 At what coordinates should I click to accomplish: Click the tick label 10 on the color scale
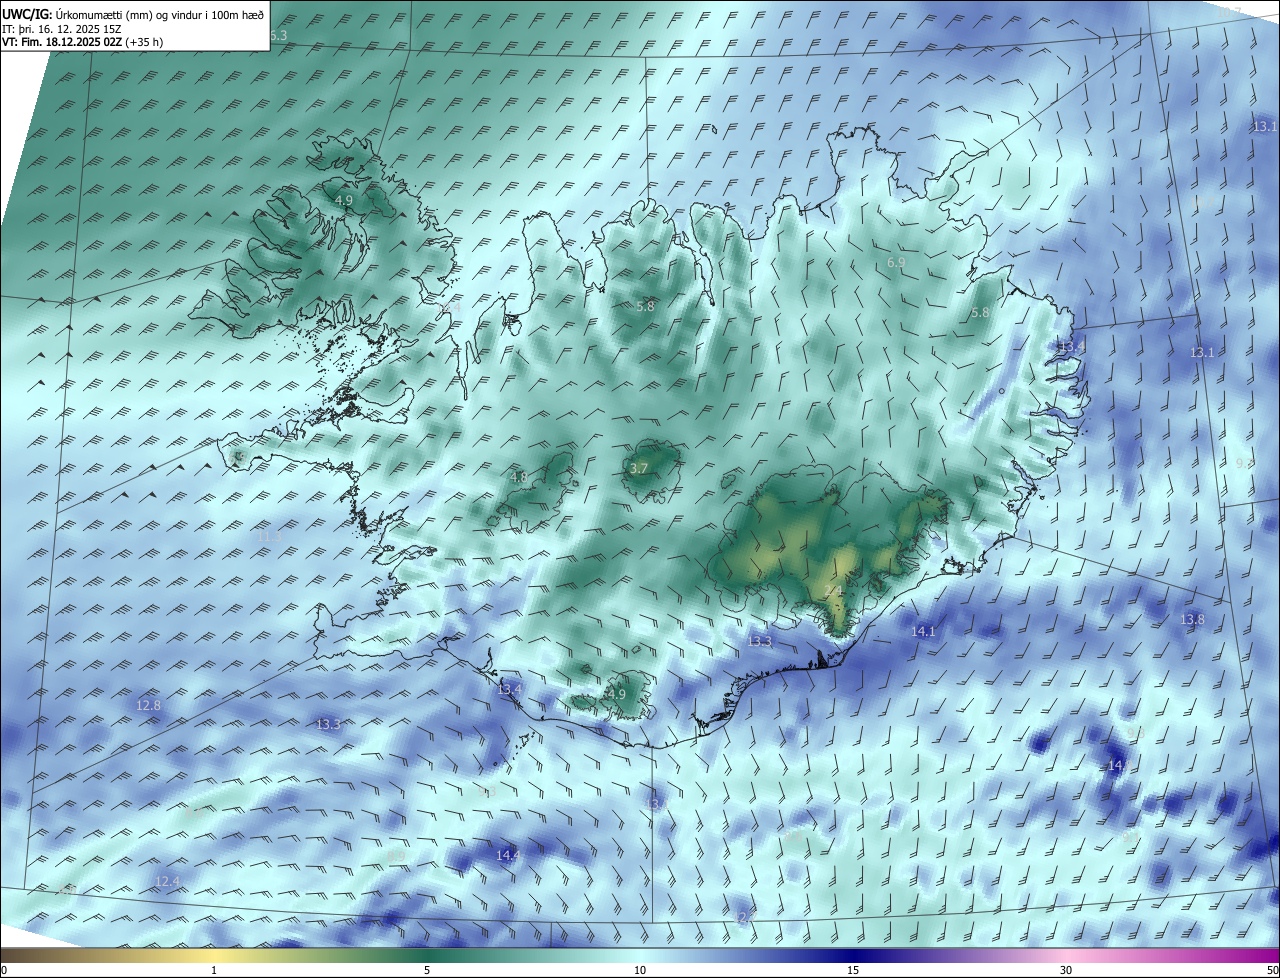[x=640, y=970]
